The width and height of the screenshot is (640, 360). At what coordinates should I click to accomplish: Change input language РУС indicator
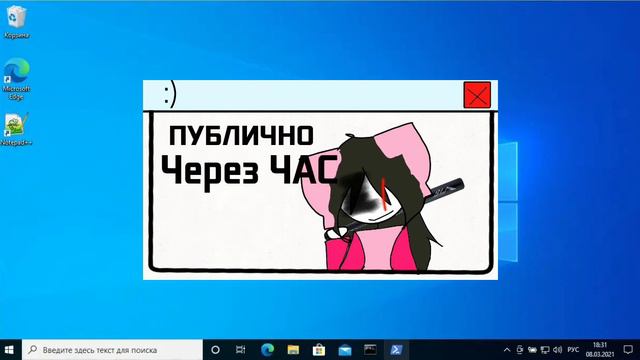click(573, 350)
